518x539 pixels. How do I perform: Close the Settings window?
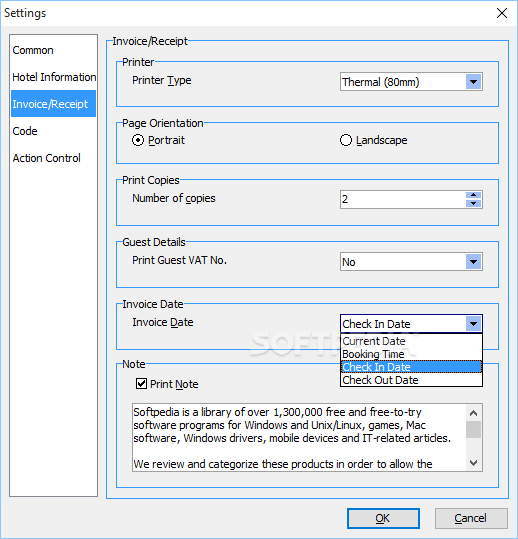[502, 13]
